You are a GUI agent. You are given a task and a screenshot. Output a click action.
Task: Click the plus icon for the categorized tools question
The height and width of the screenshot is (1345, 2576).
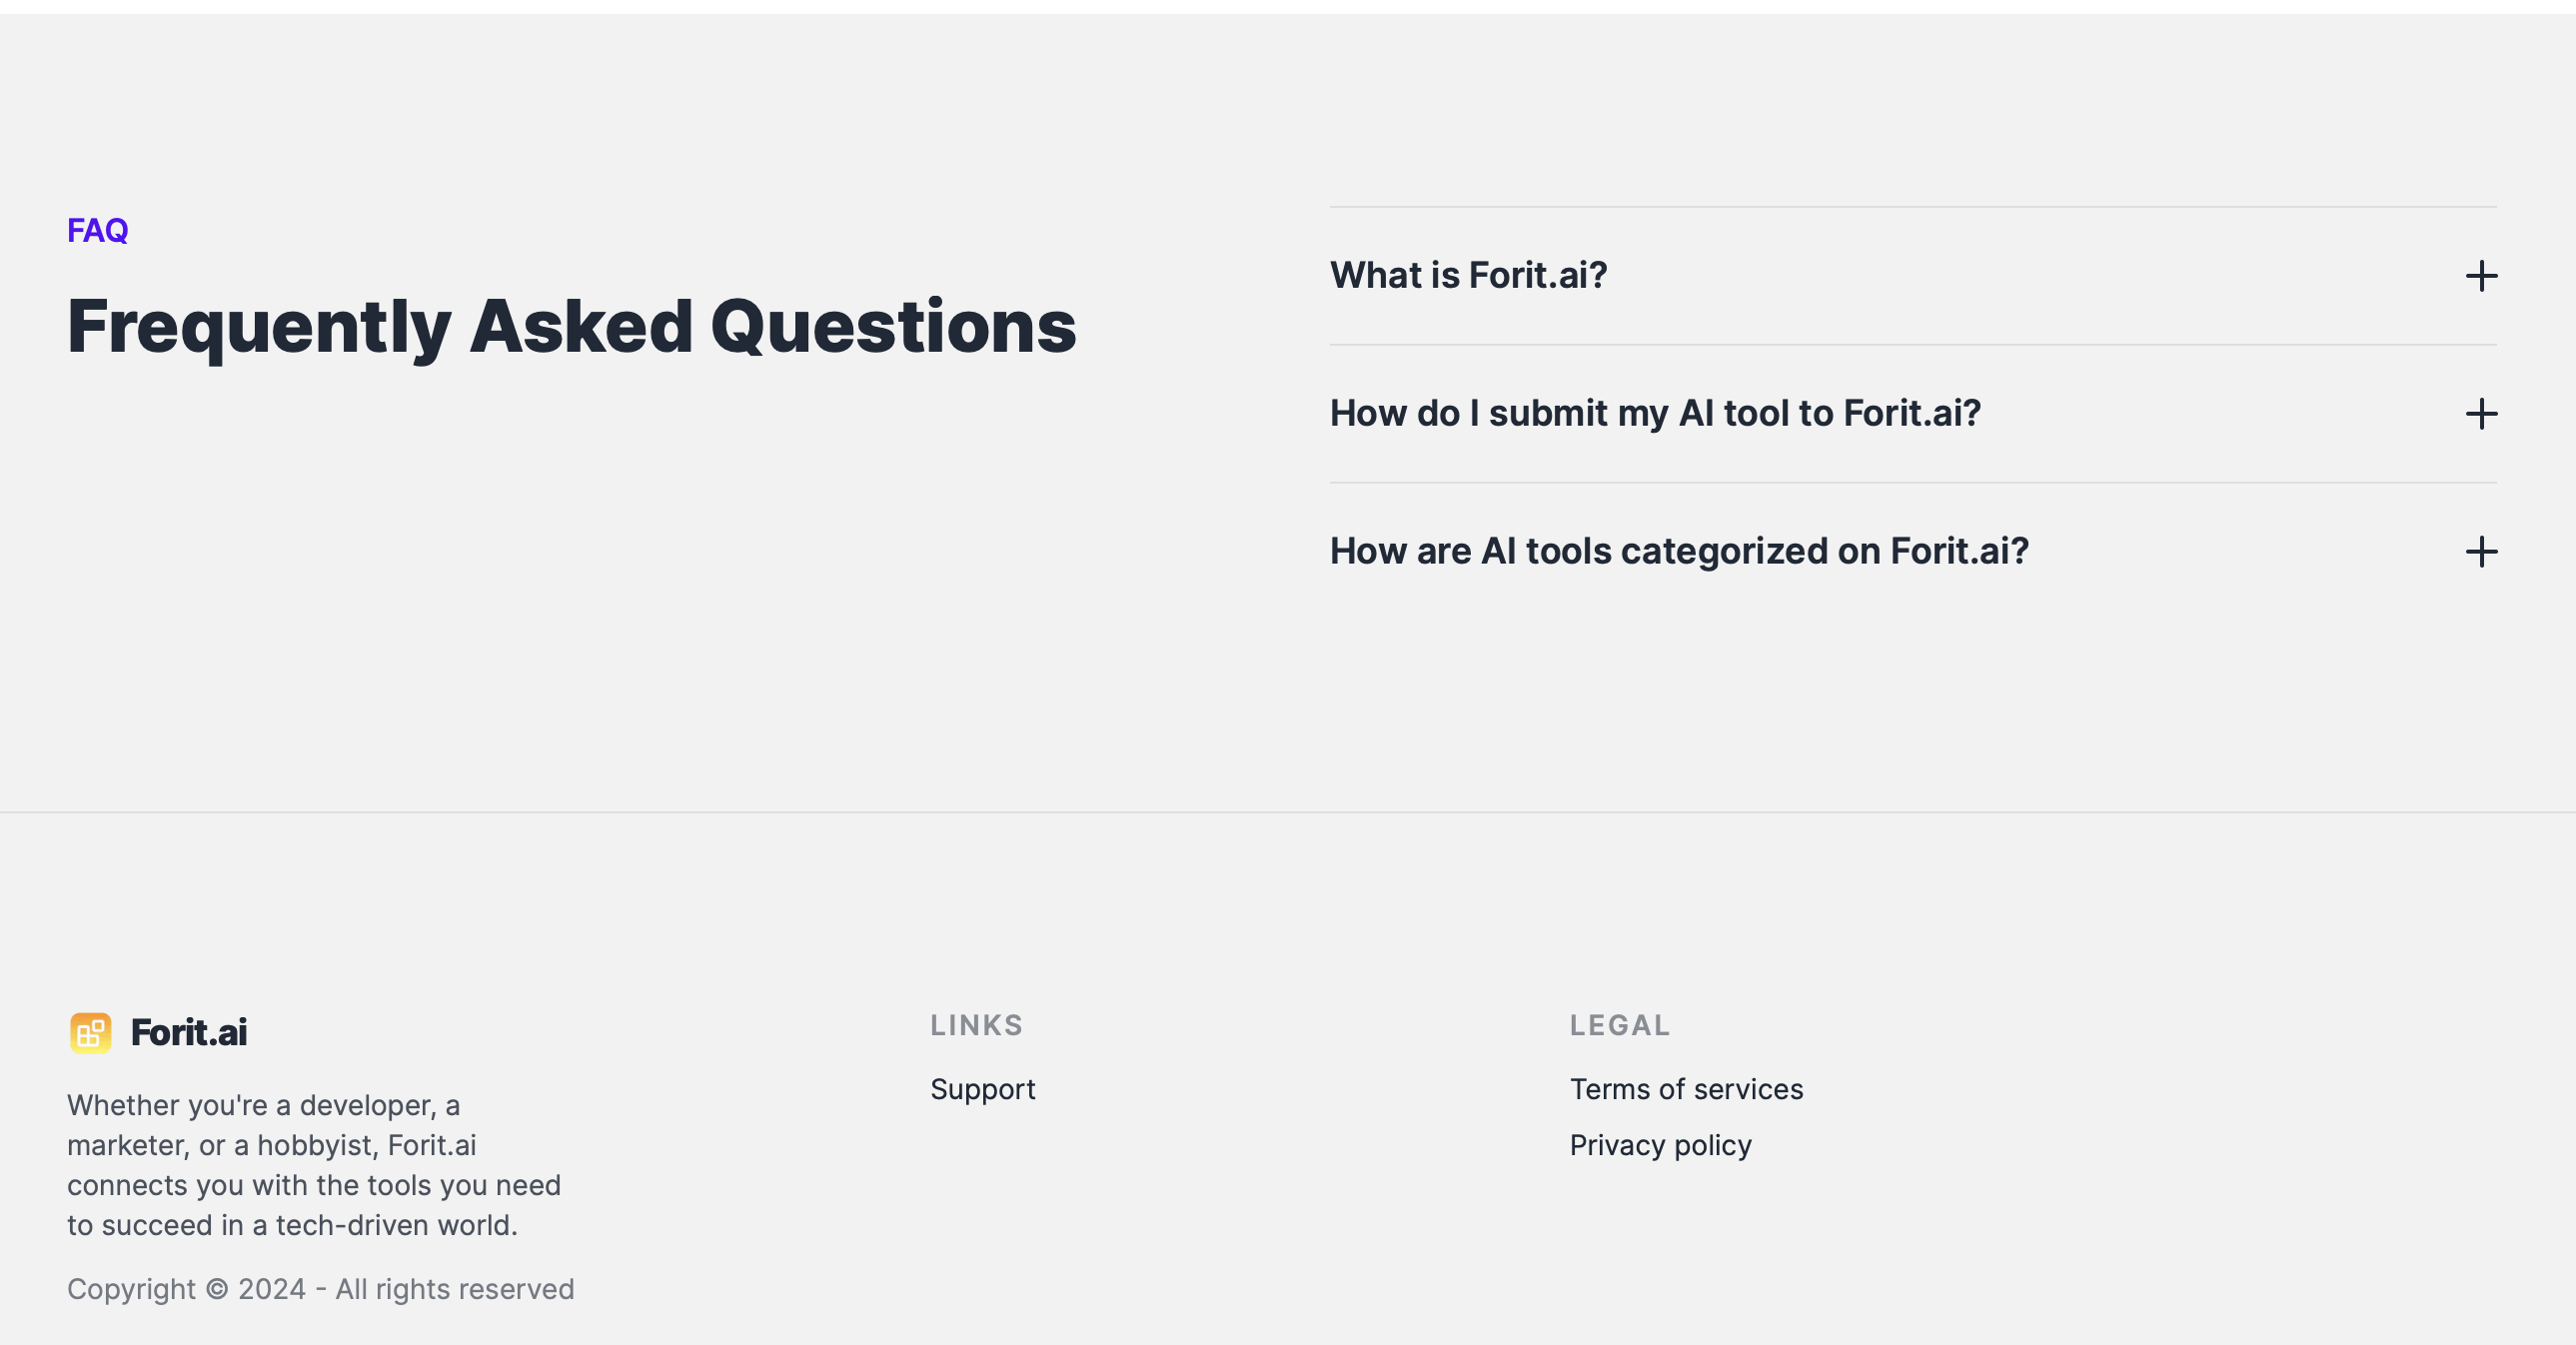pos(2480,552)
